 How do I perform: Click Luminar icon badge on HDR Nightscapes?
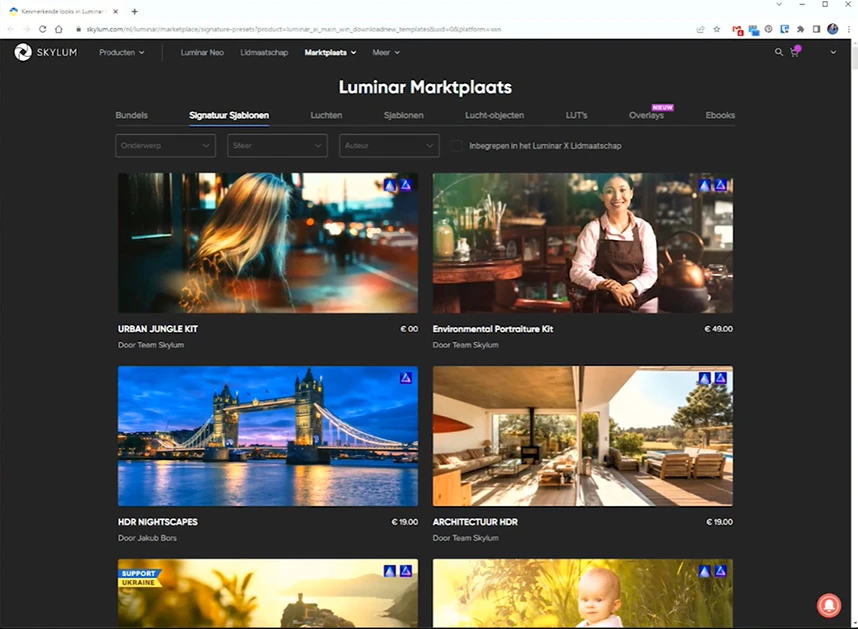pyautogui.click(x=405, y=377)
